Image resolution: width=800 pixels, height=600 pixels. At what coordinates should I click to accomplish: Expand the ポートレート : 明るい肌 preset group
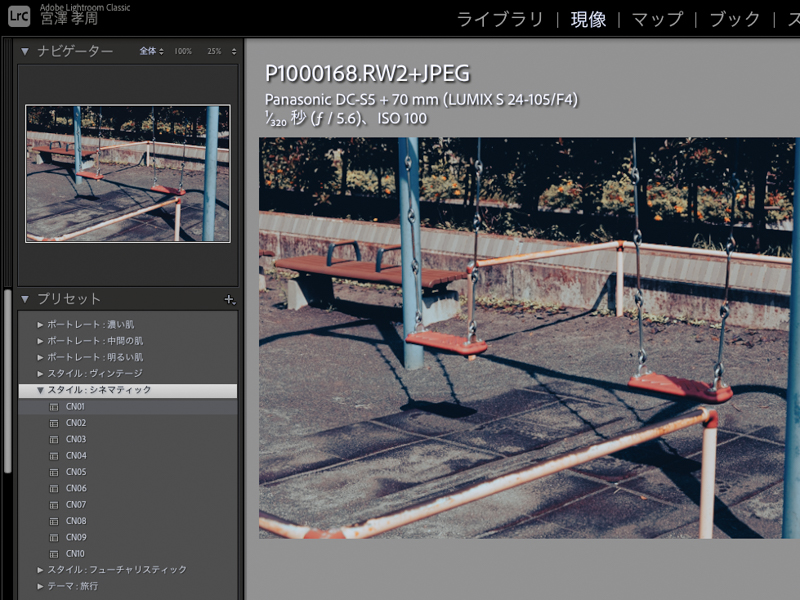[40, 357]
